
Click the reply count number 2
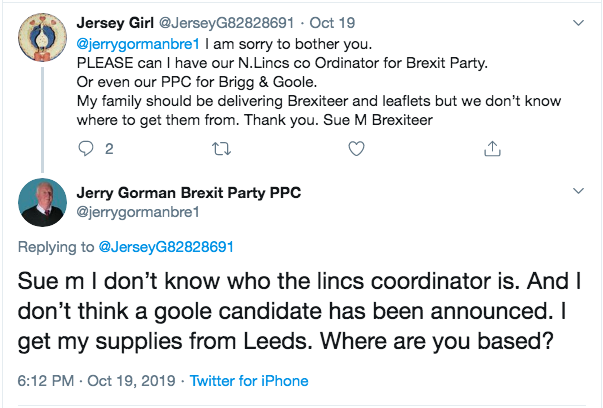[109, 150]
